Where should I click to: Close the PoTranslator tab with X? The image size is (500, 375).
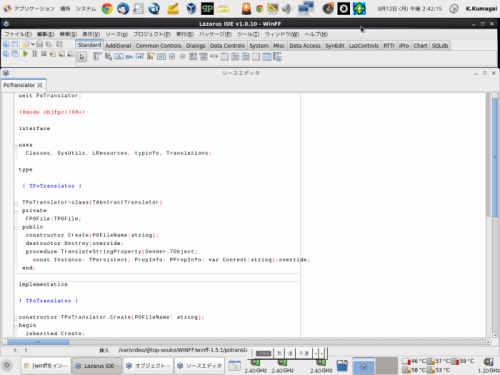[40, 85]
